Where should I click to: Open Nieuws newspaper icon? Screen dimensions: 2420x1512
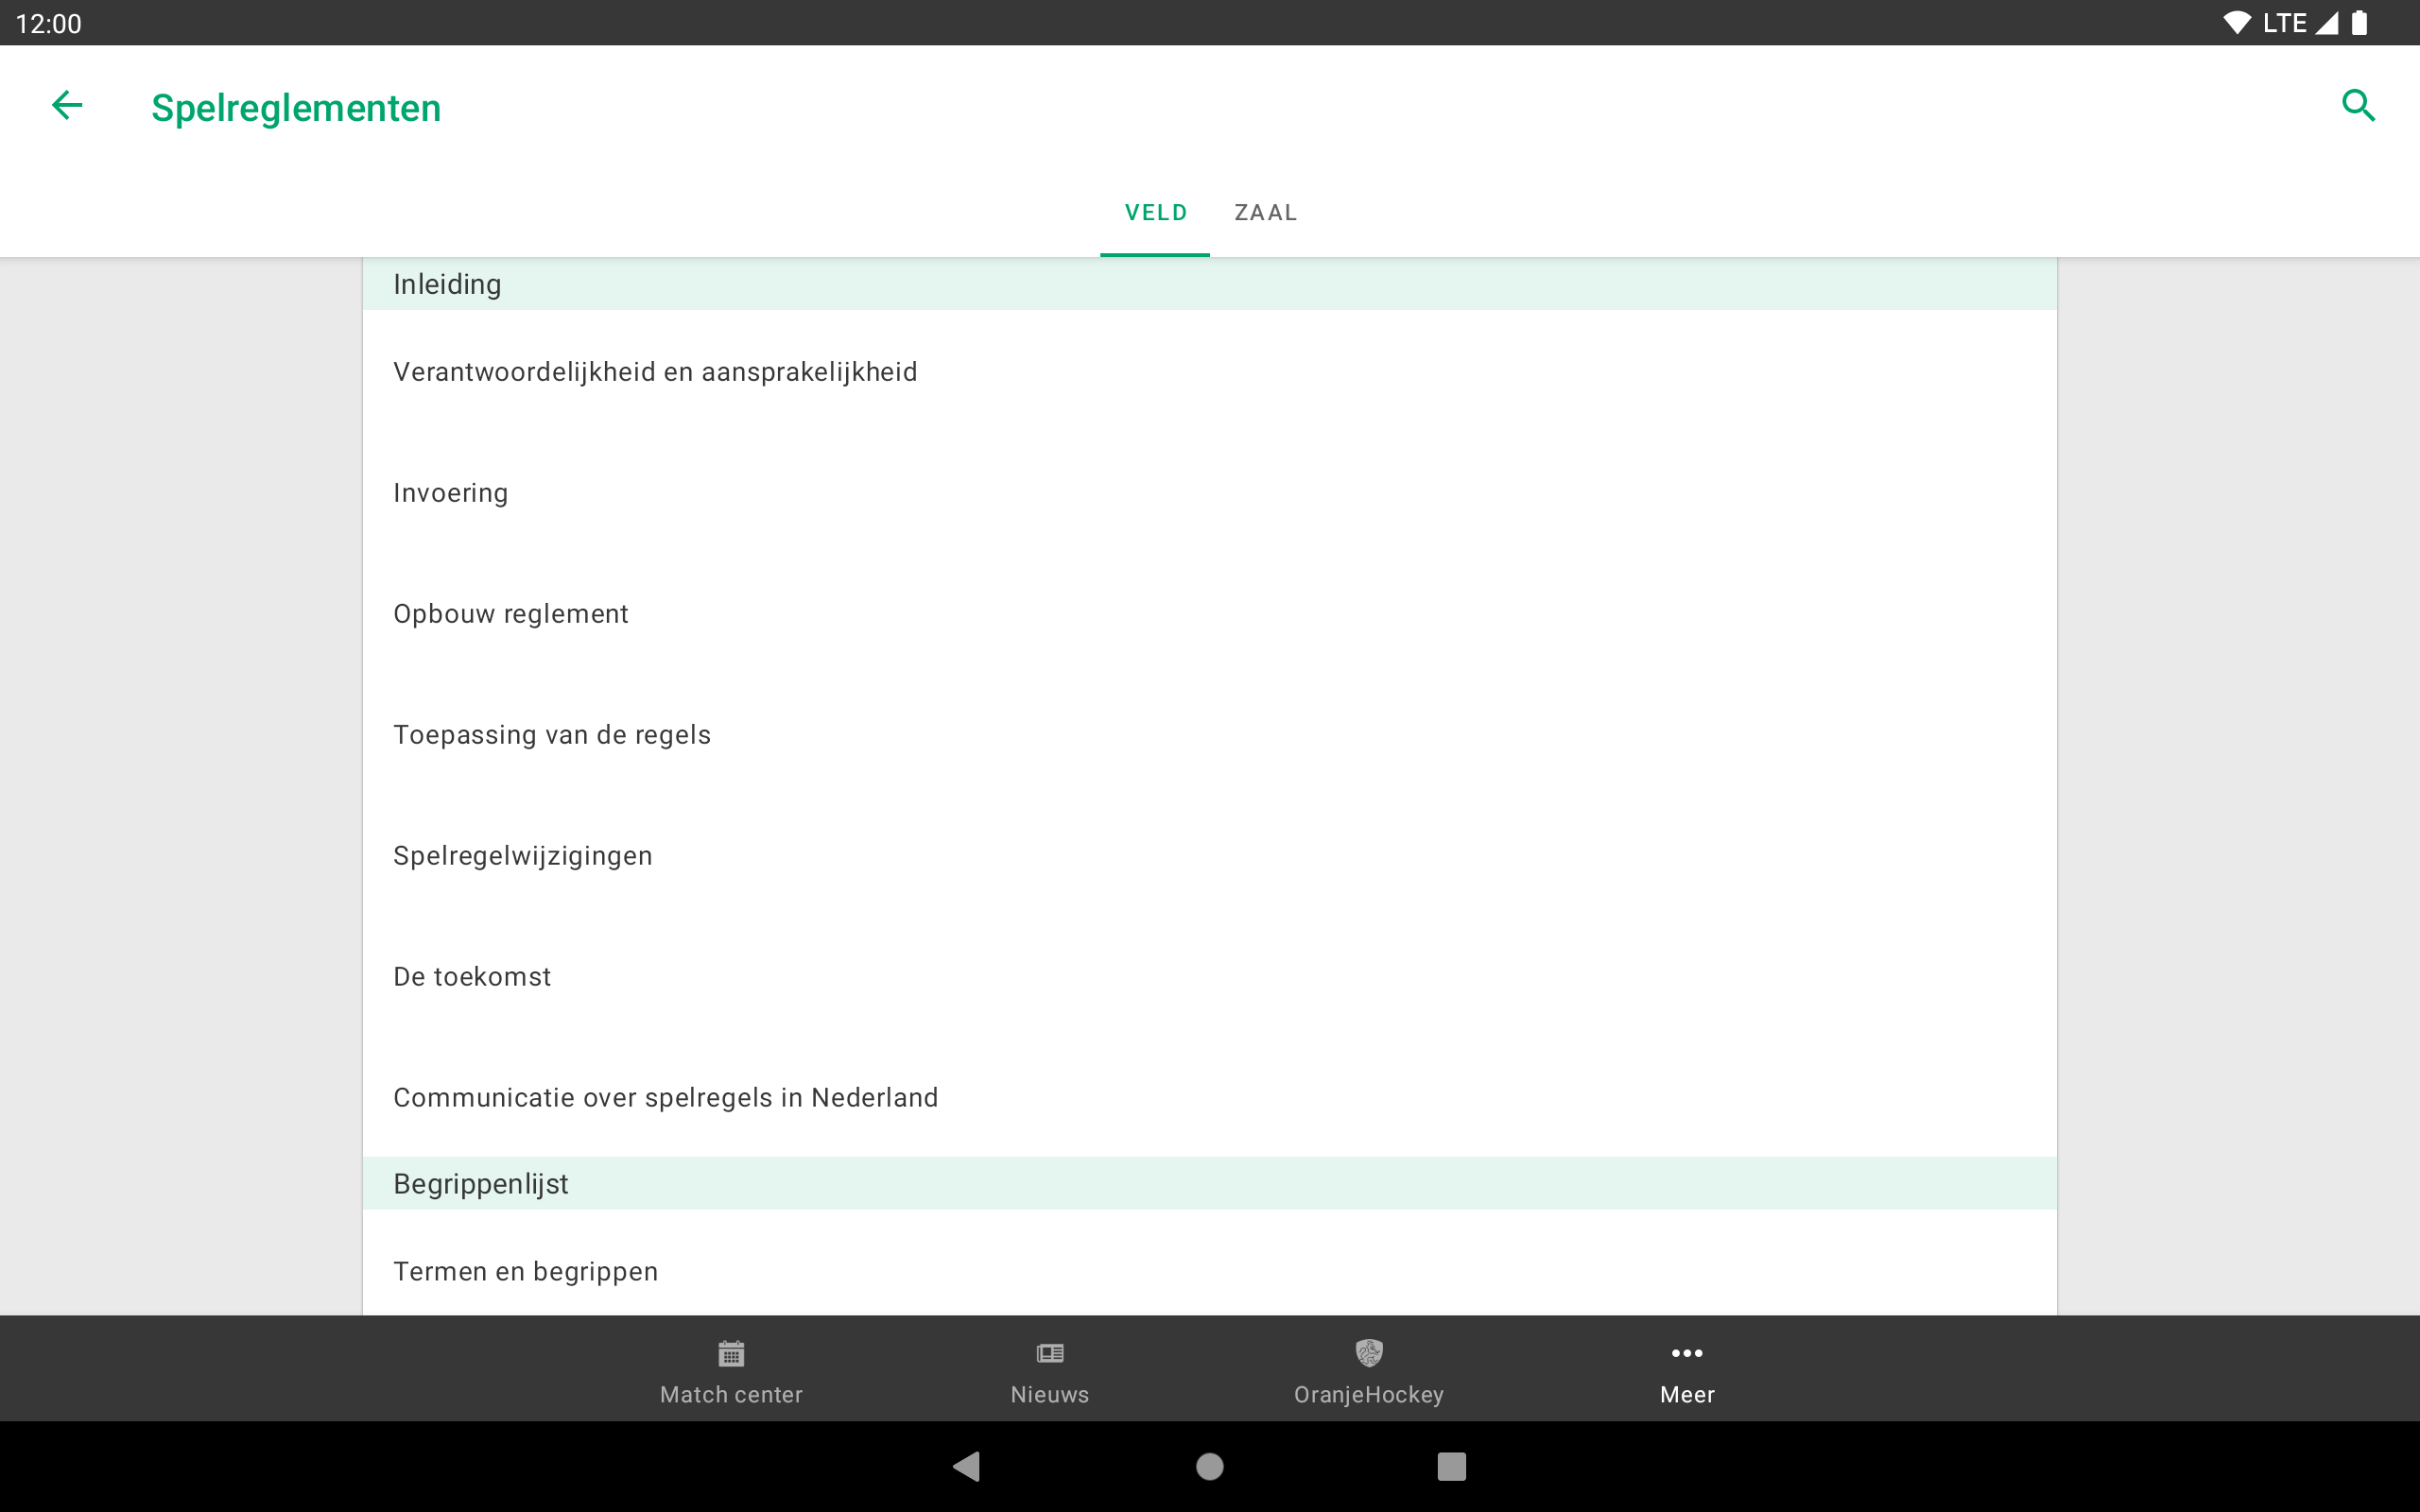pyautogui.click(x=1049, y=1353)
